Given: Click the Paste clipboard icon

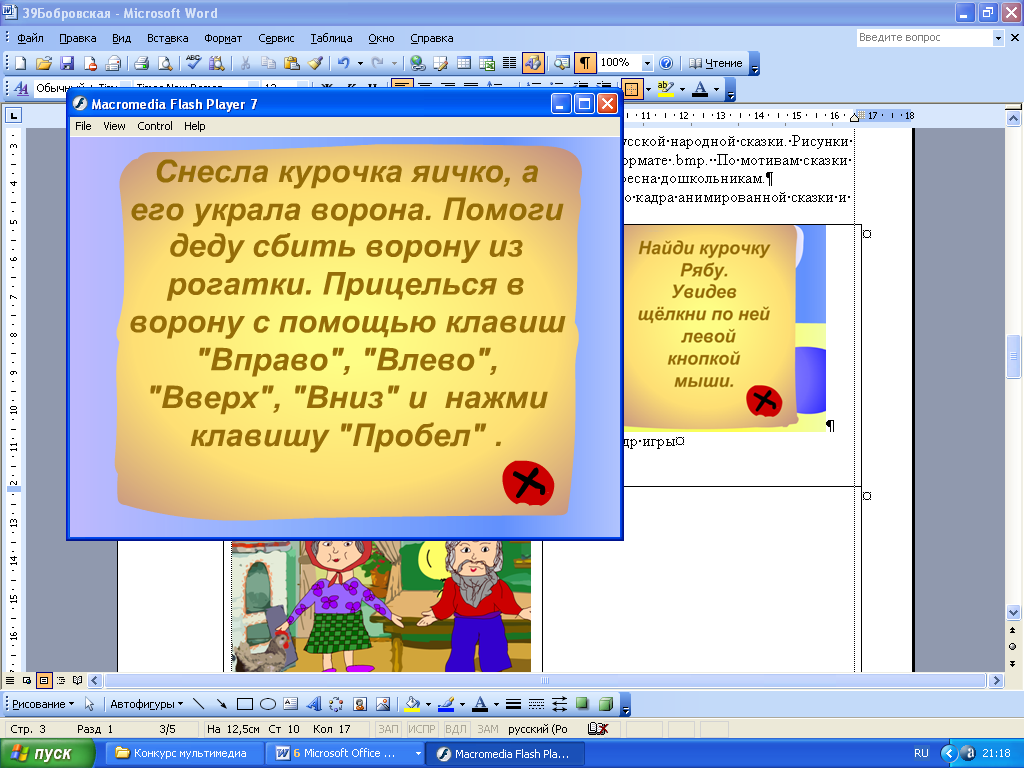Looking at the screenshot, I should [292, 63].
